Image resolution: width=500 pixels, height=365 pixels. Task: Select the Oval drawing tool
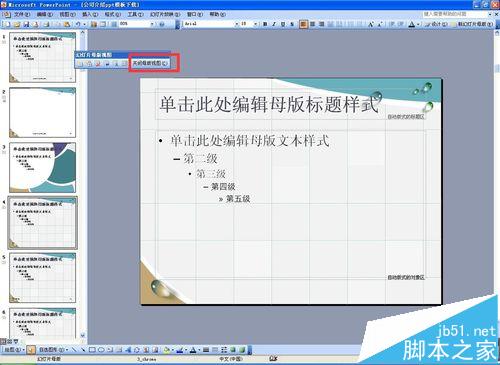[x=101, y=350]
